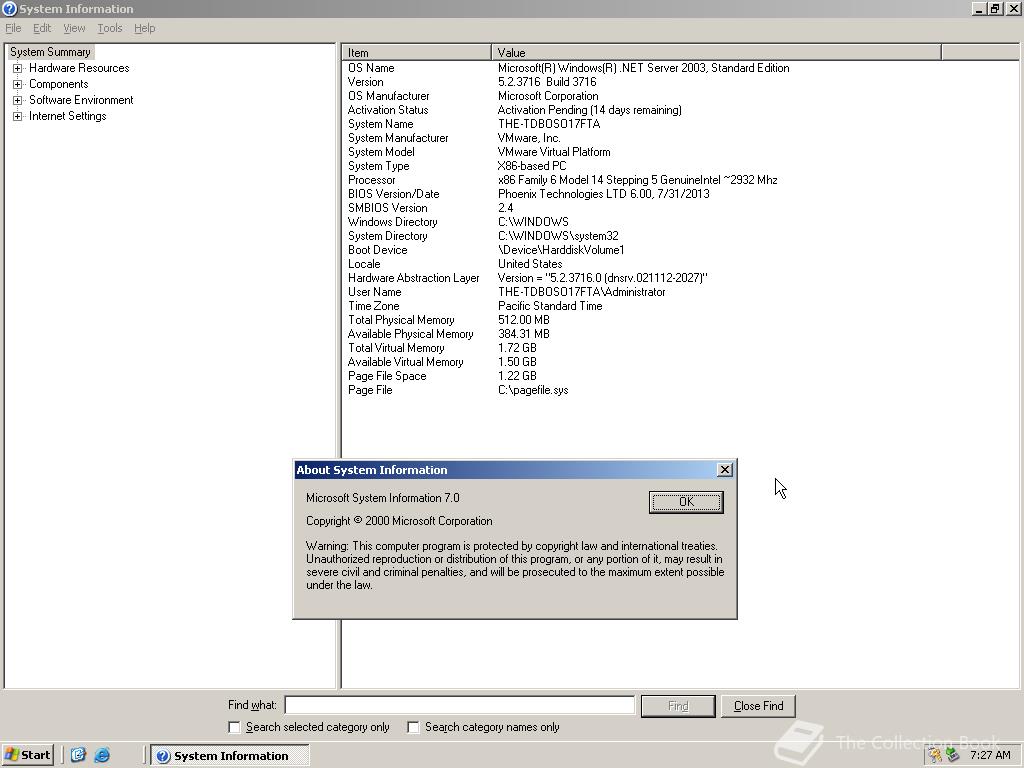Click the Find button
Viewport: 1024px width, 768px height.
[678, 706]
